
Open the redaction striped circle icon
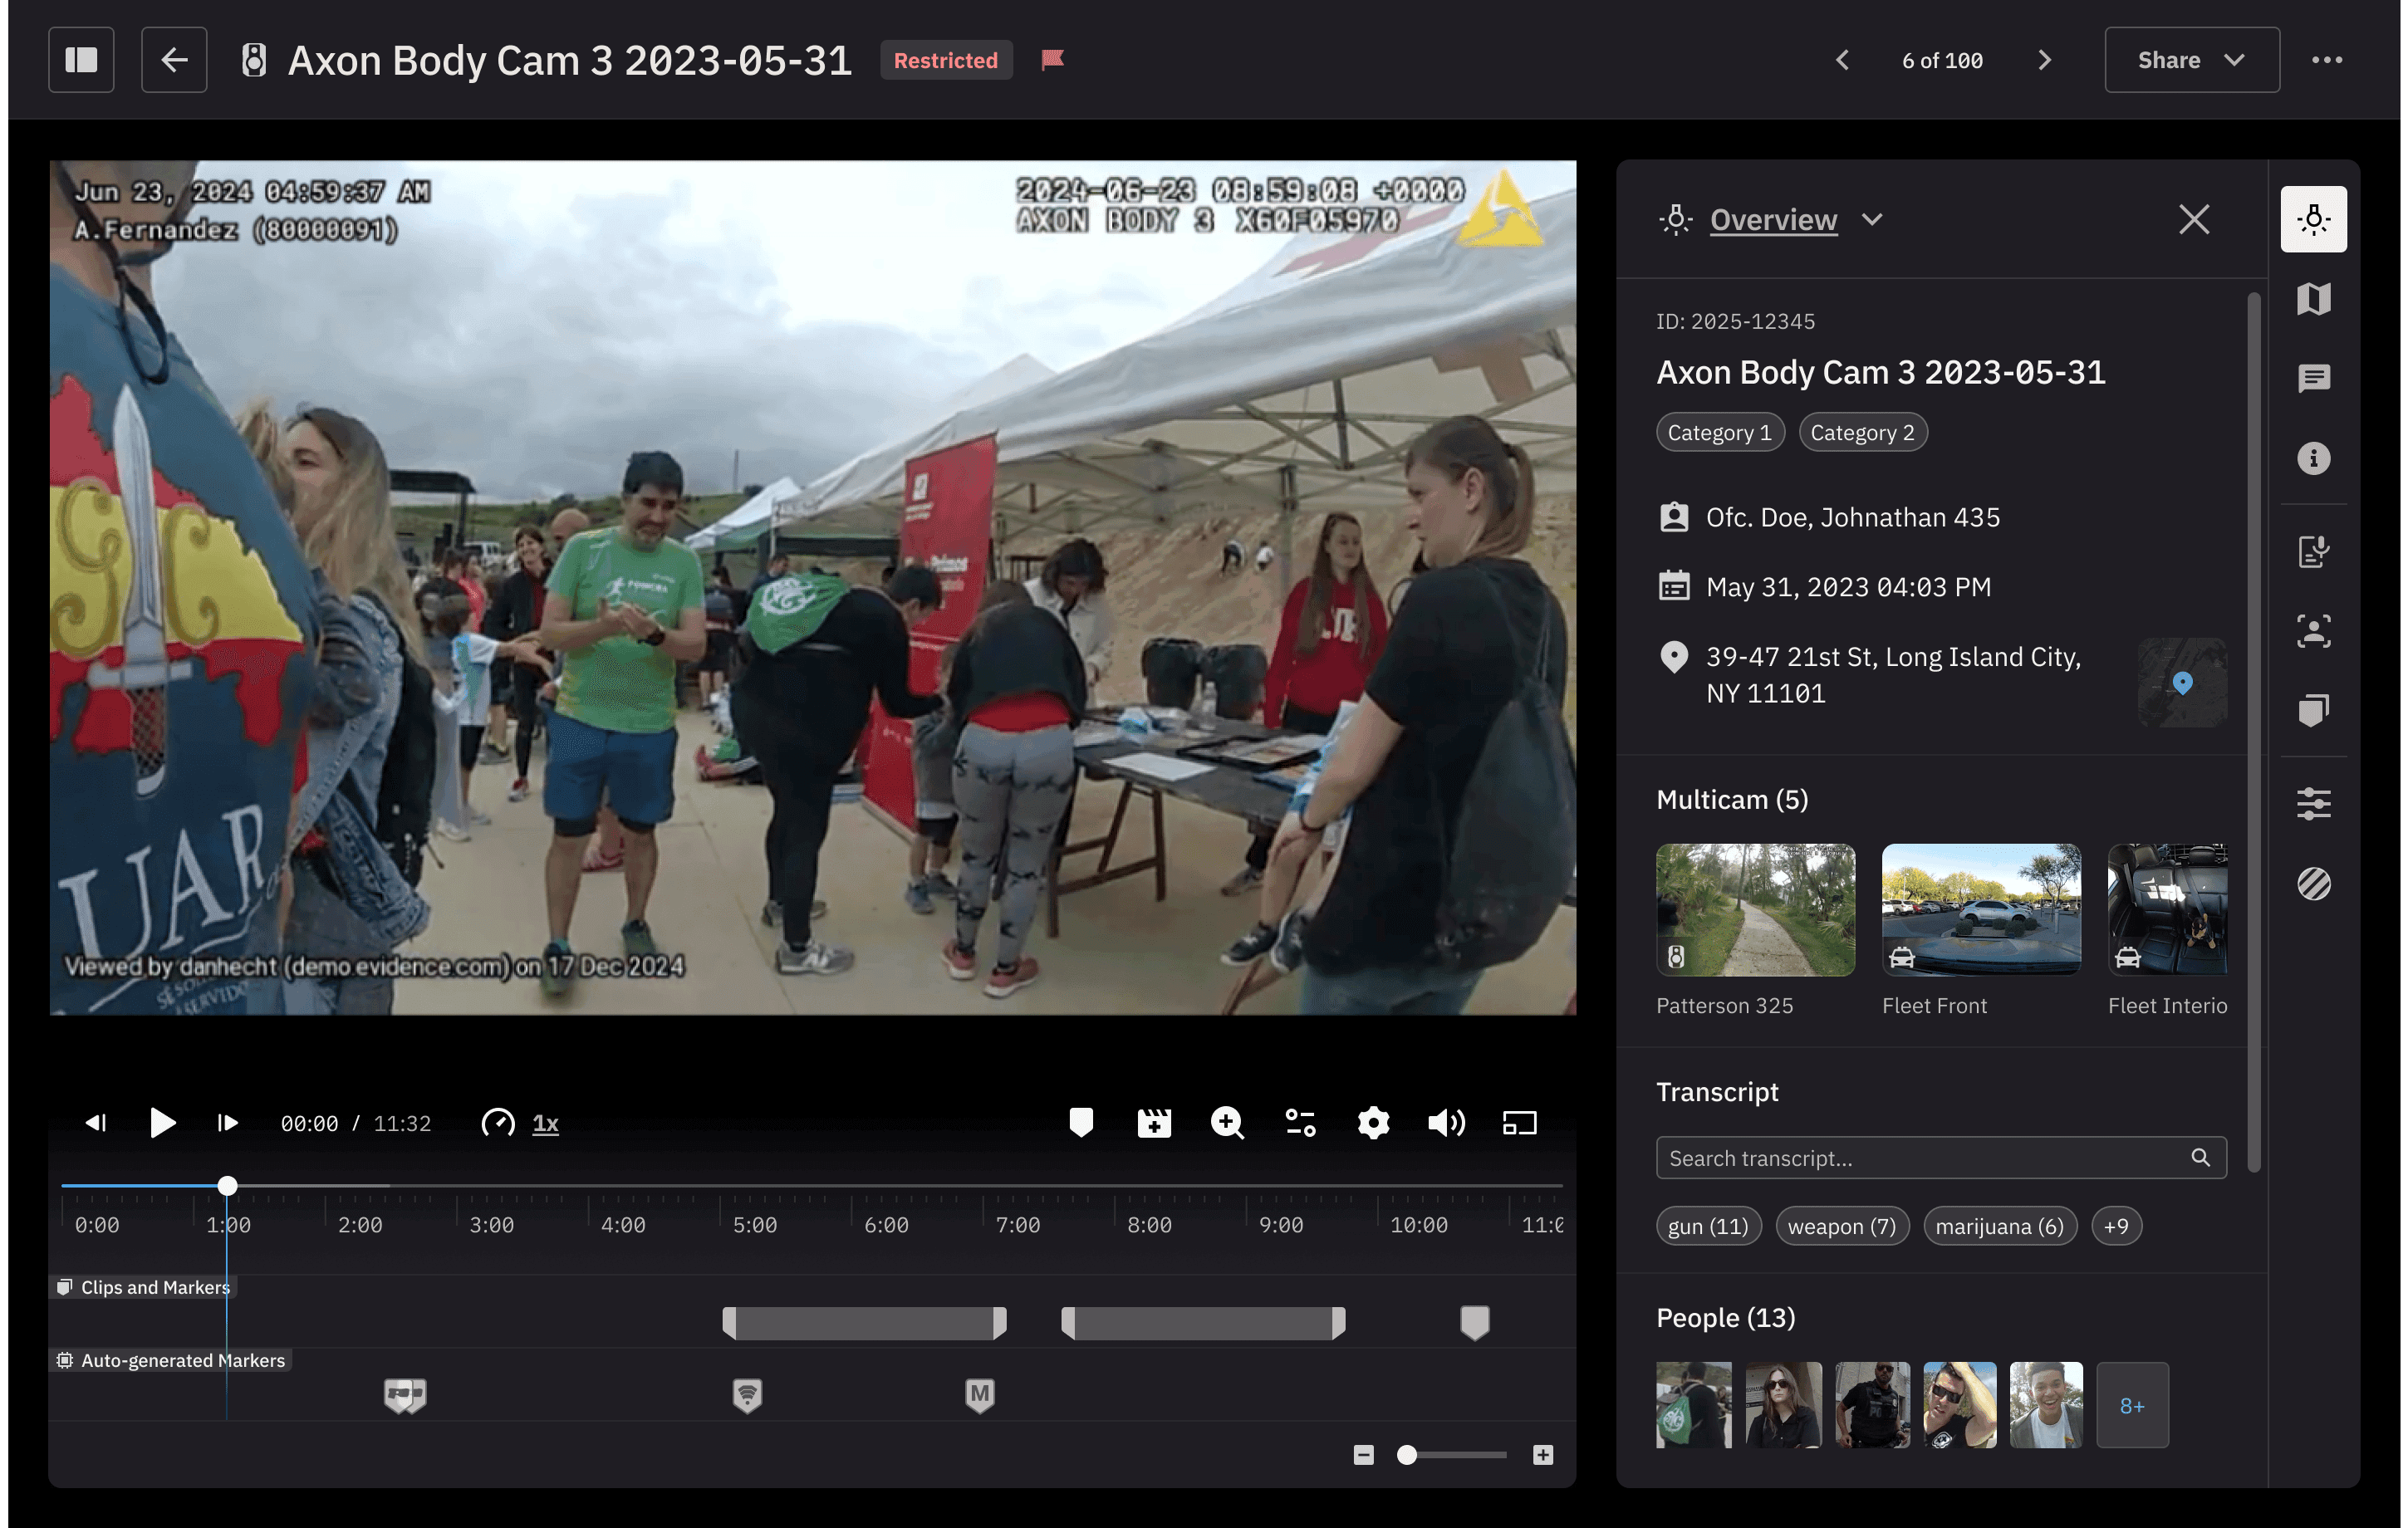coord(2313,884)
